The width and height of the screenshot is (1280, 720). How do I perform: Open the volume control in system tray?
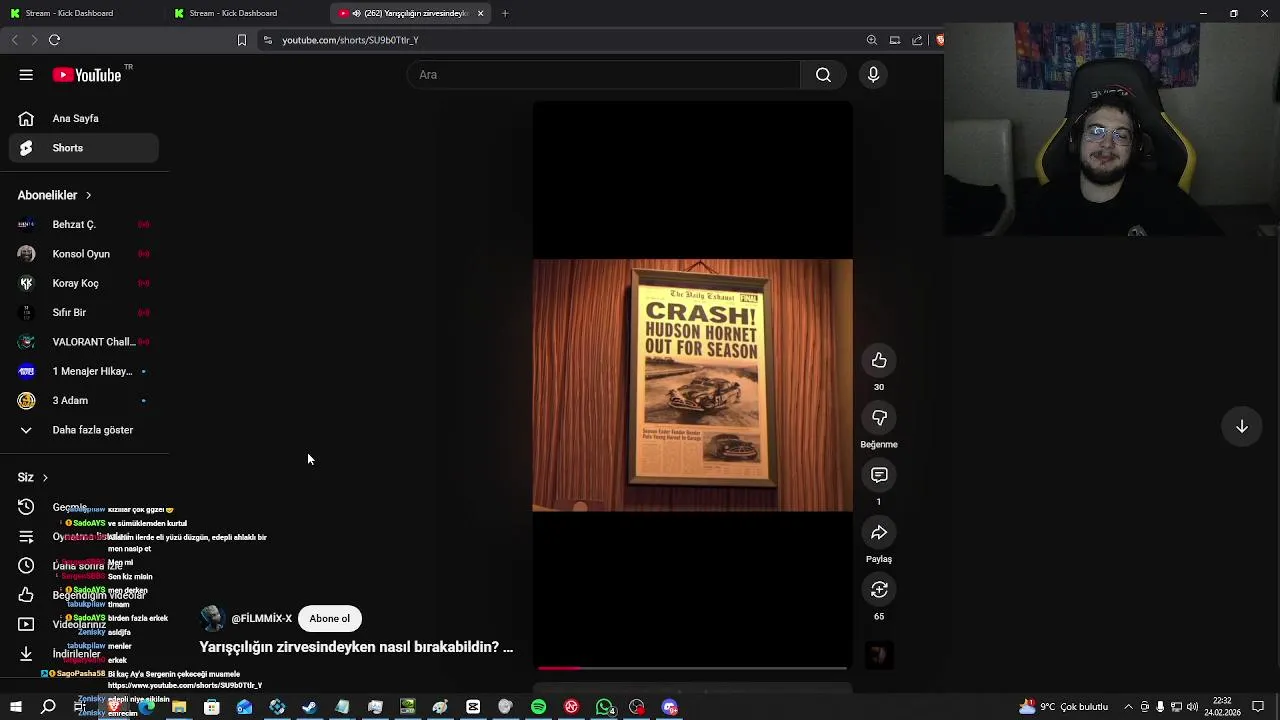(1192, 707)
